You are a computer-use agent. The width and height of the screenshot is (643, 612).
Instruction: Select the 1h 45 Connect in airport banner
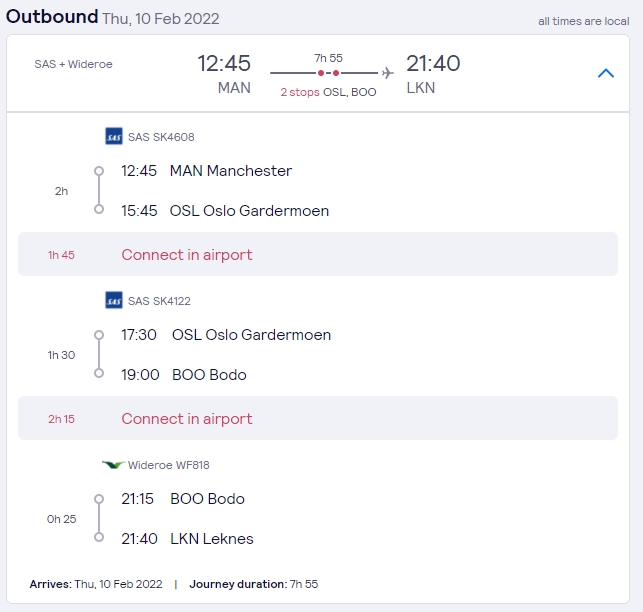coord(317,255)
